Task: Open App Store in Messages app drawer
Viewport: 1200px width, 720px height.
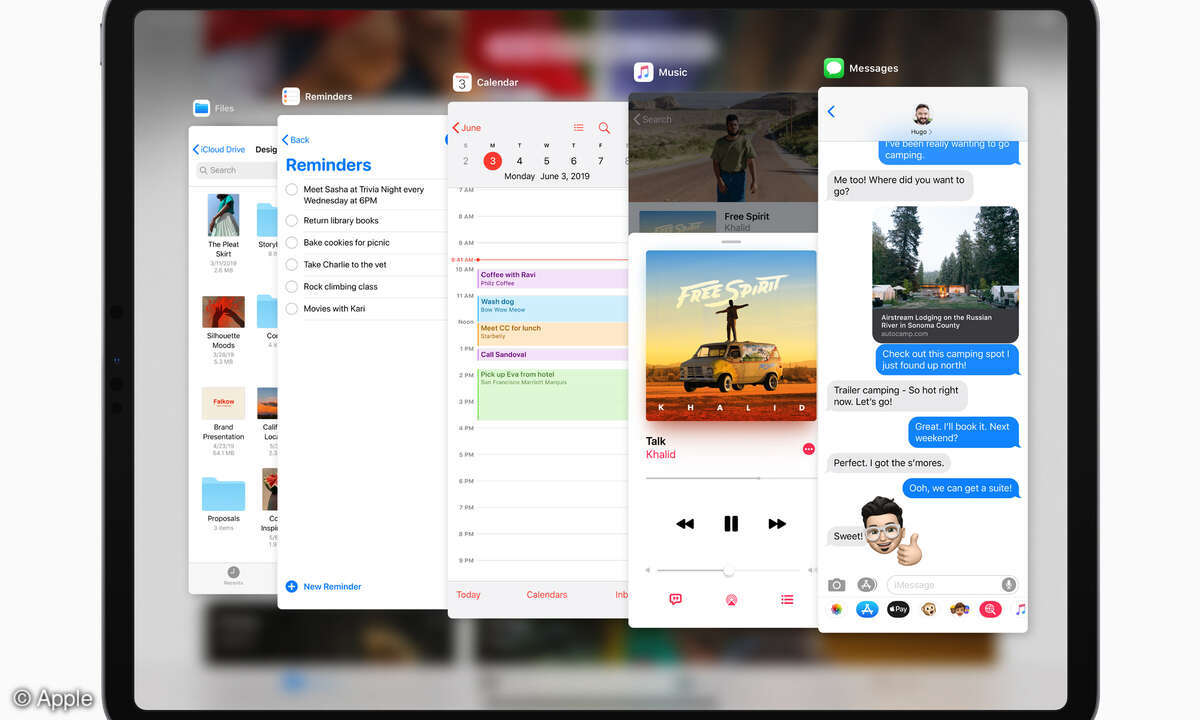Action: [867, 609]
